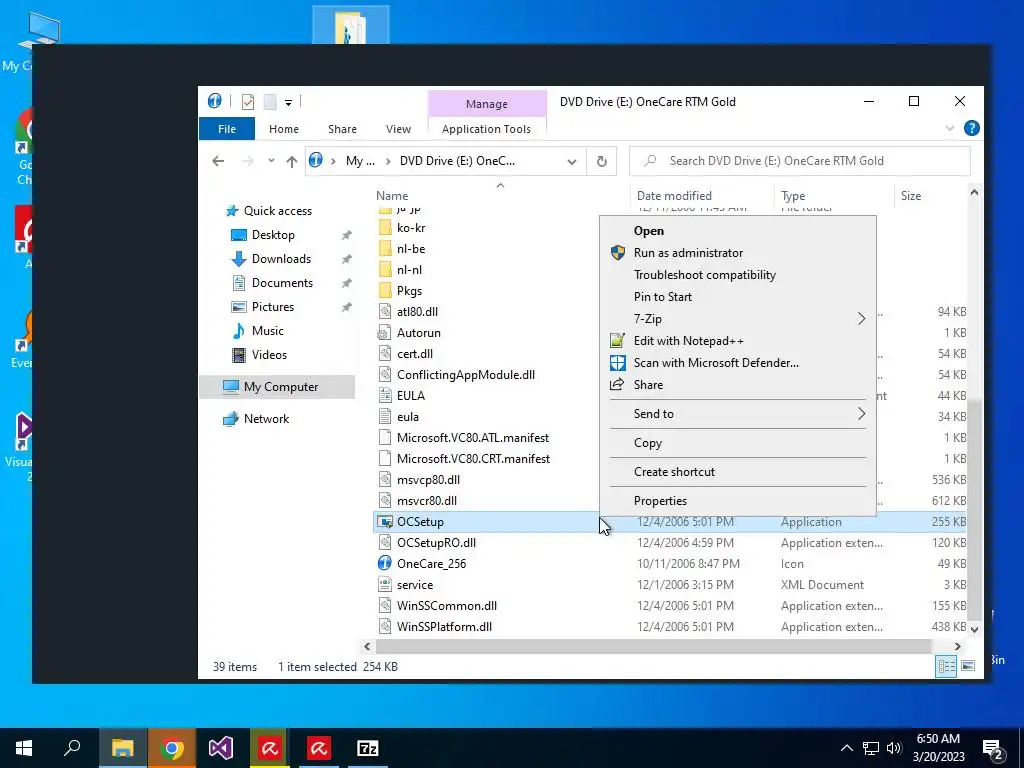Click the vertical scrollbar down arrow
The image size is (1024, 768).
[974, 630]
